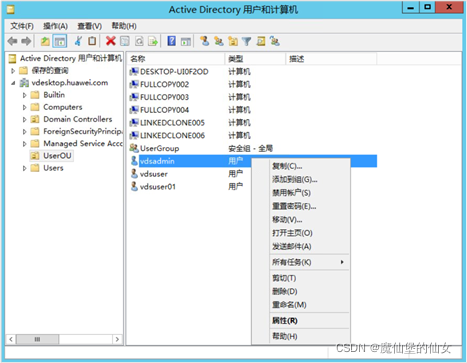The image size is (467, 363).
Task: Toggle the show/hide console tree icon
Action: [60, 41]
